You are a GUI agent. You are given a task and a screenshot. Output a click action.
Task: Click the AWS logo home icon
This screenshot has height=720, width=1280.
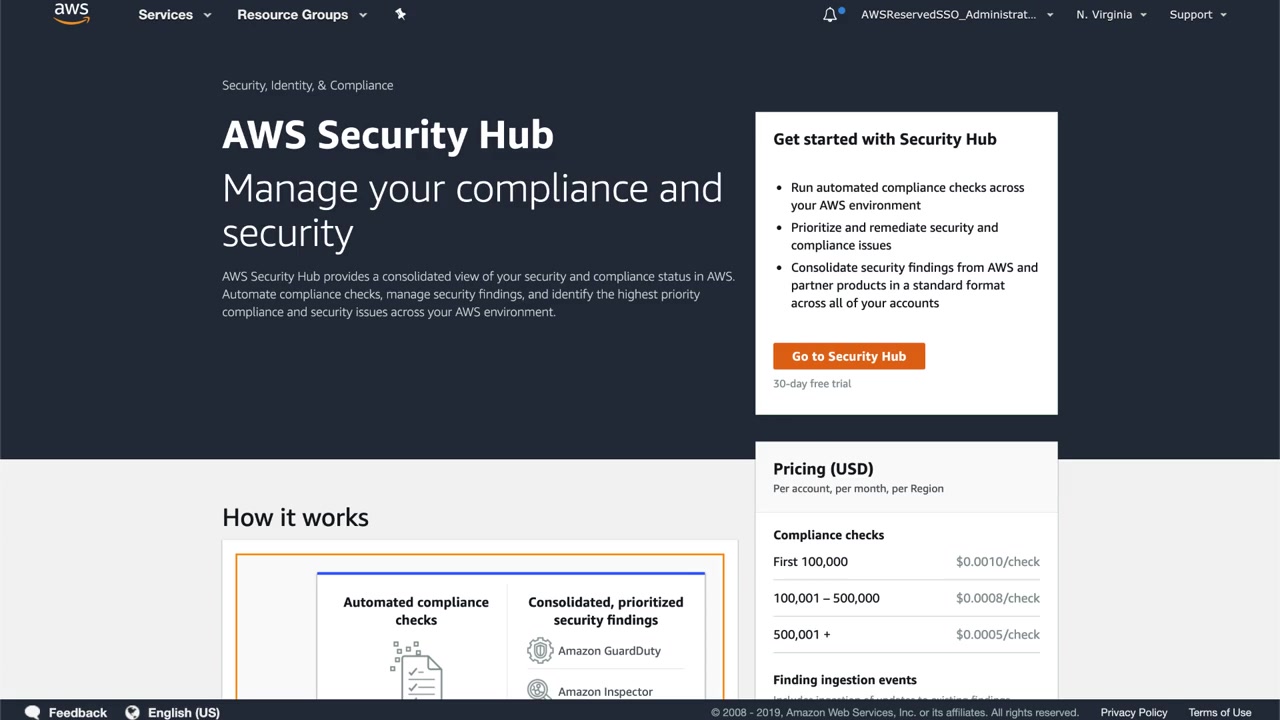tap(71, 14)
